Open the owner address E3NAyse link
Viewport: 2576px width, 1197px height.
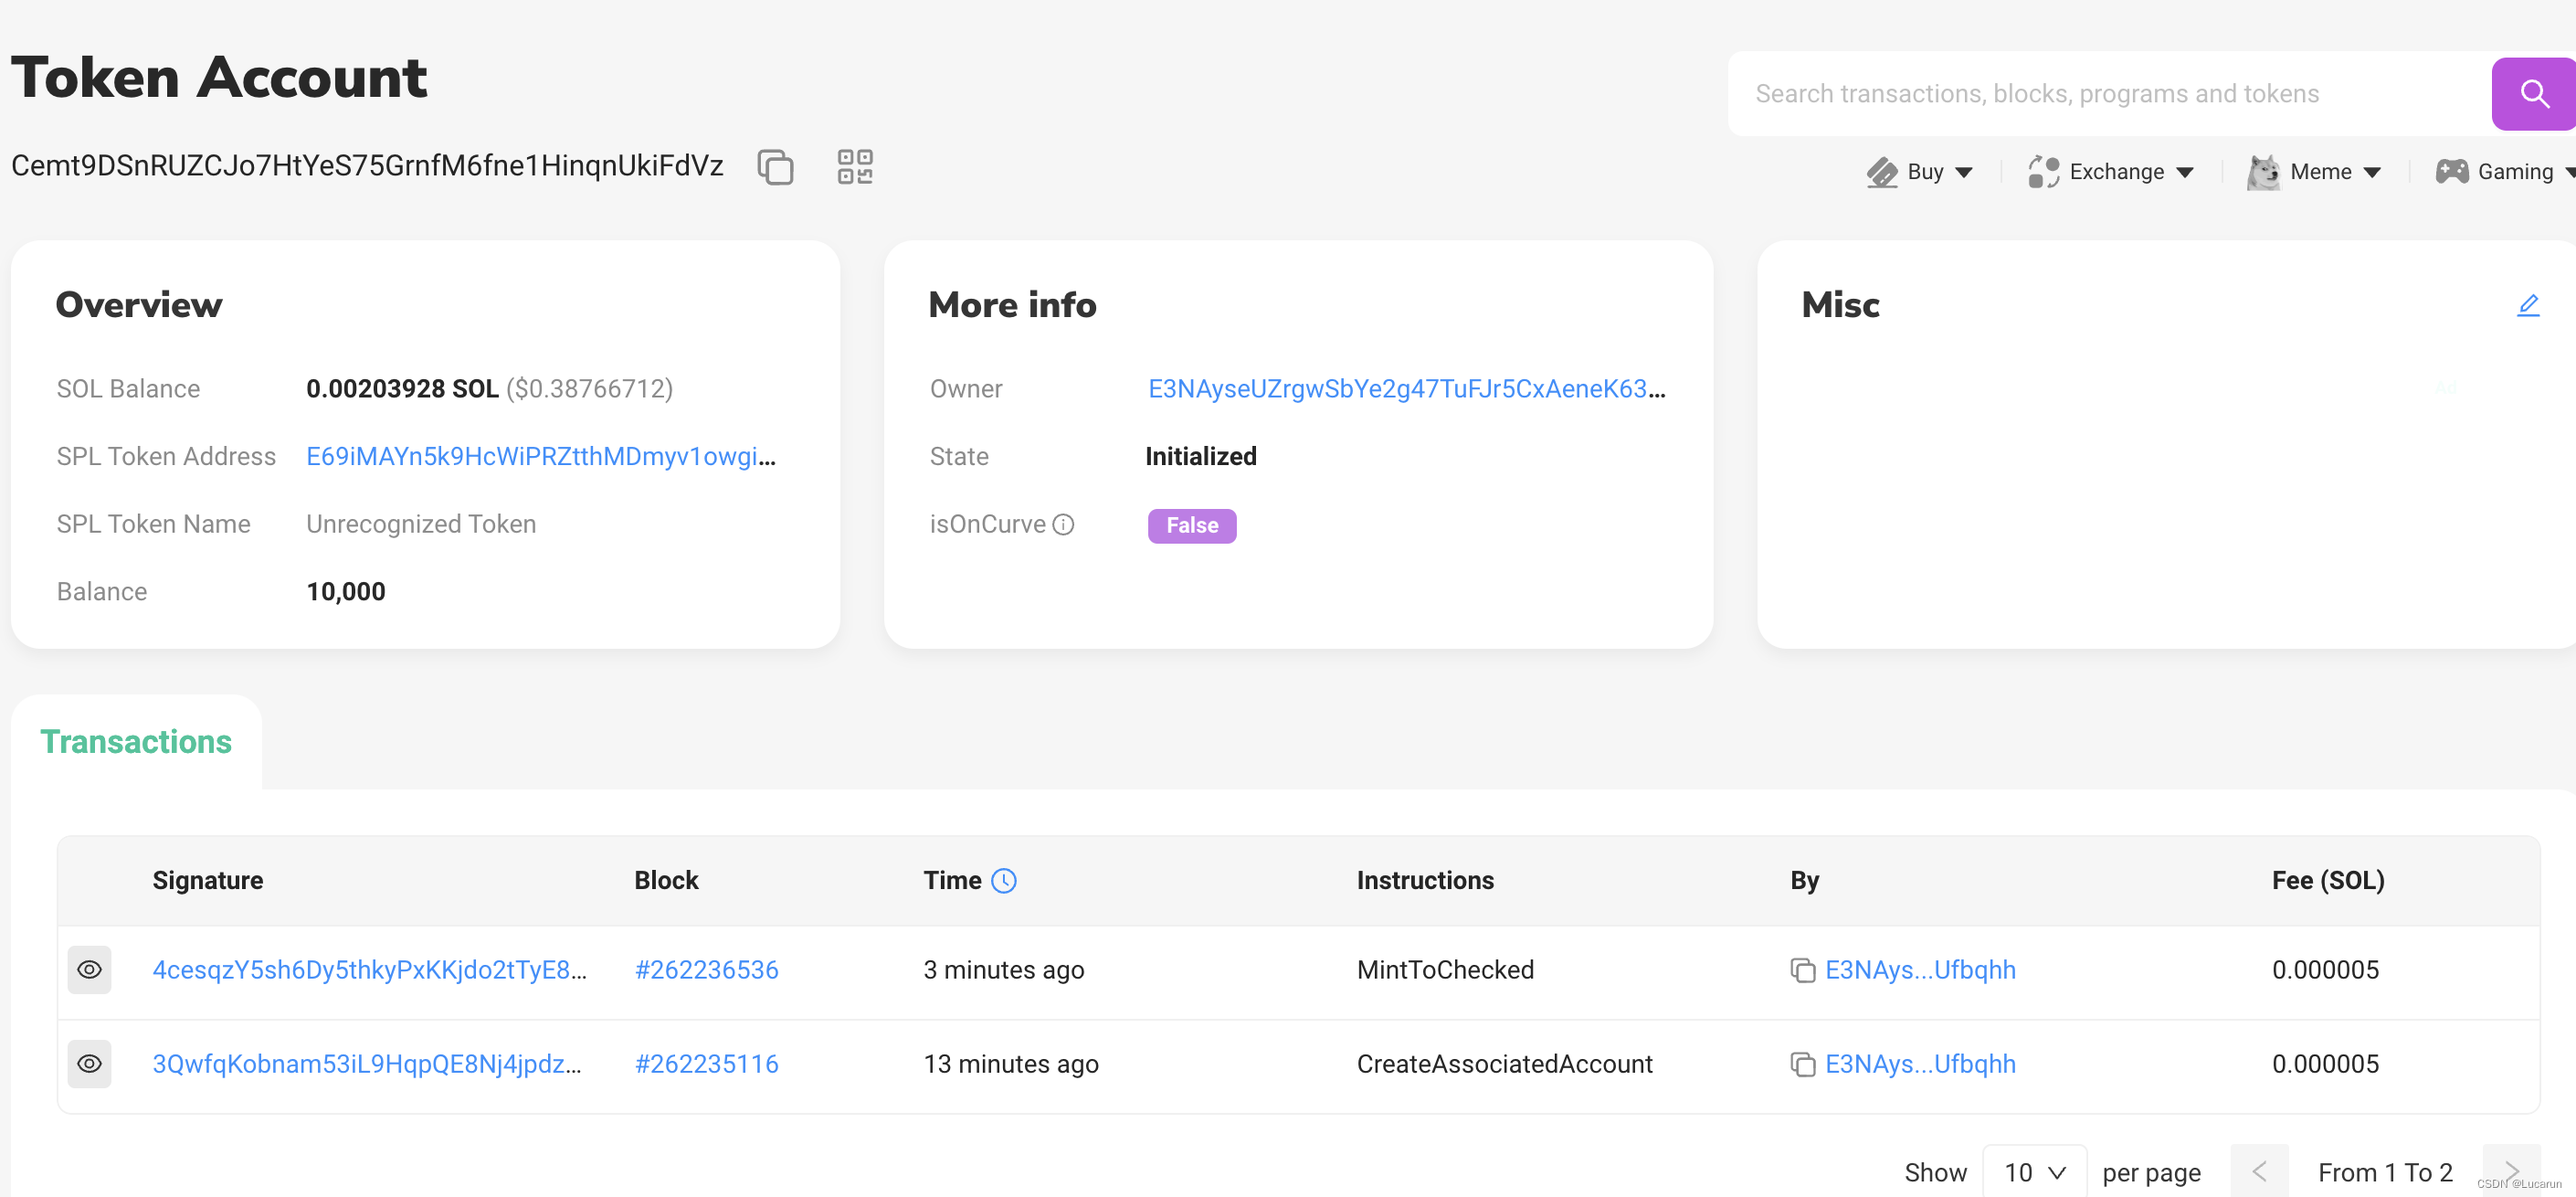pyautogui.click(x=1405, y=389)
